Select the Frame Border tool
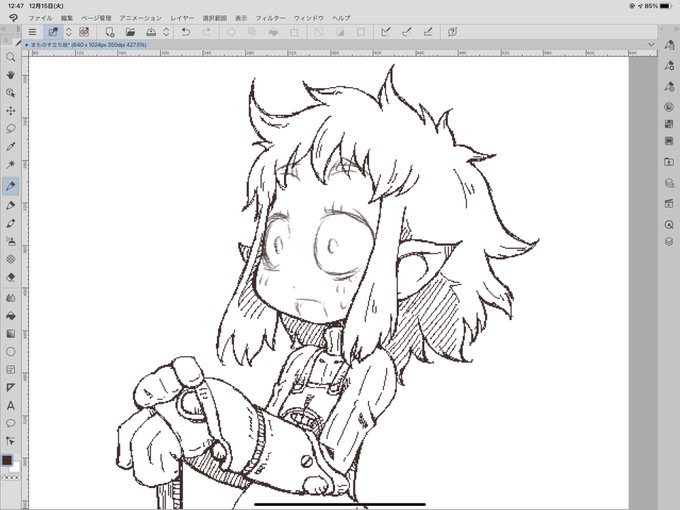This screenshot has height=510, width=680. (x=10, y=369)
